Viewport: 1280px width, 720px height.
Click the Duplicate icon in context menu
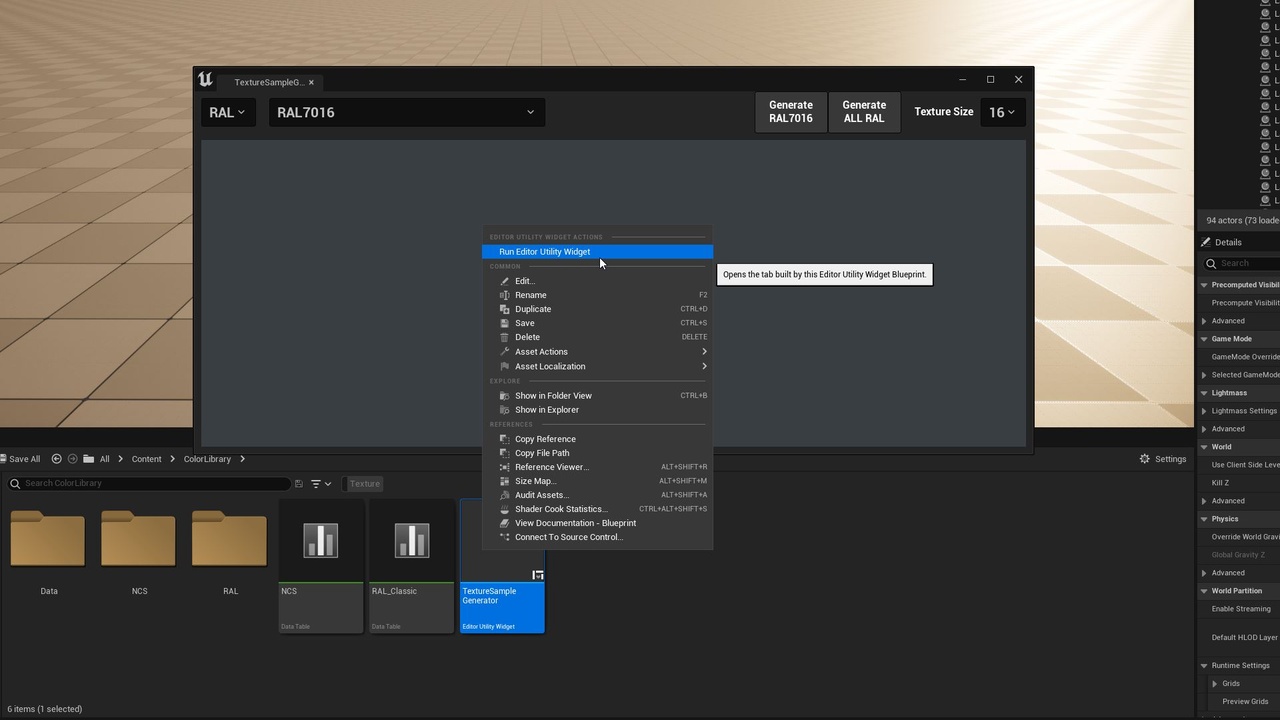[504, 309]
